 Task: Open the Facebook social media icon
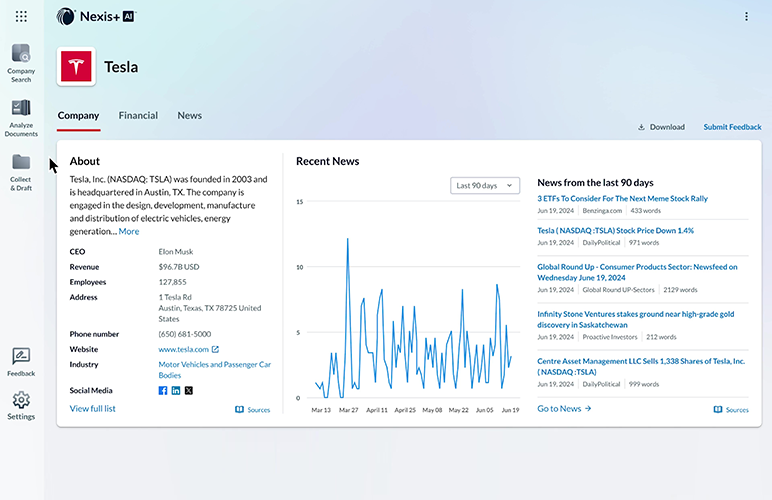click(x=163, y=390)
